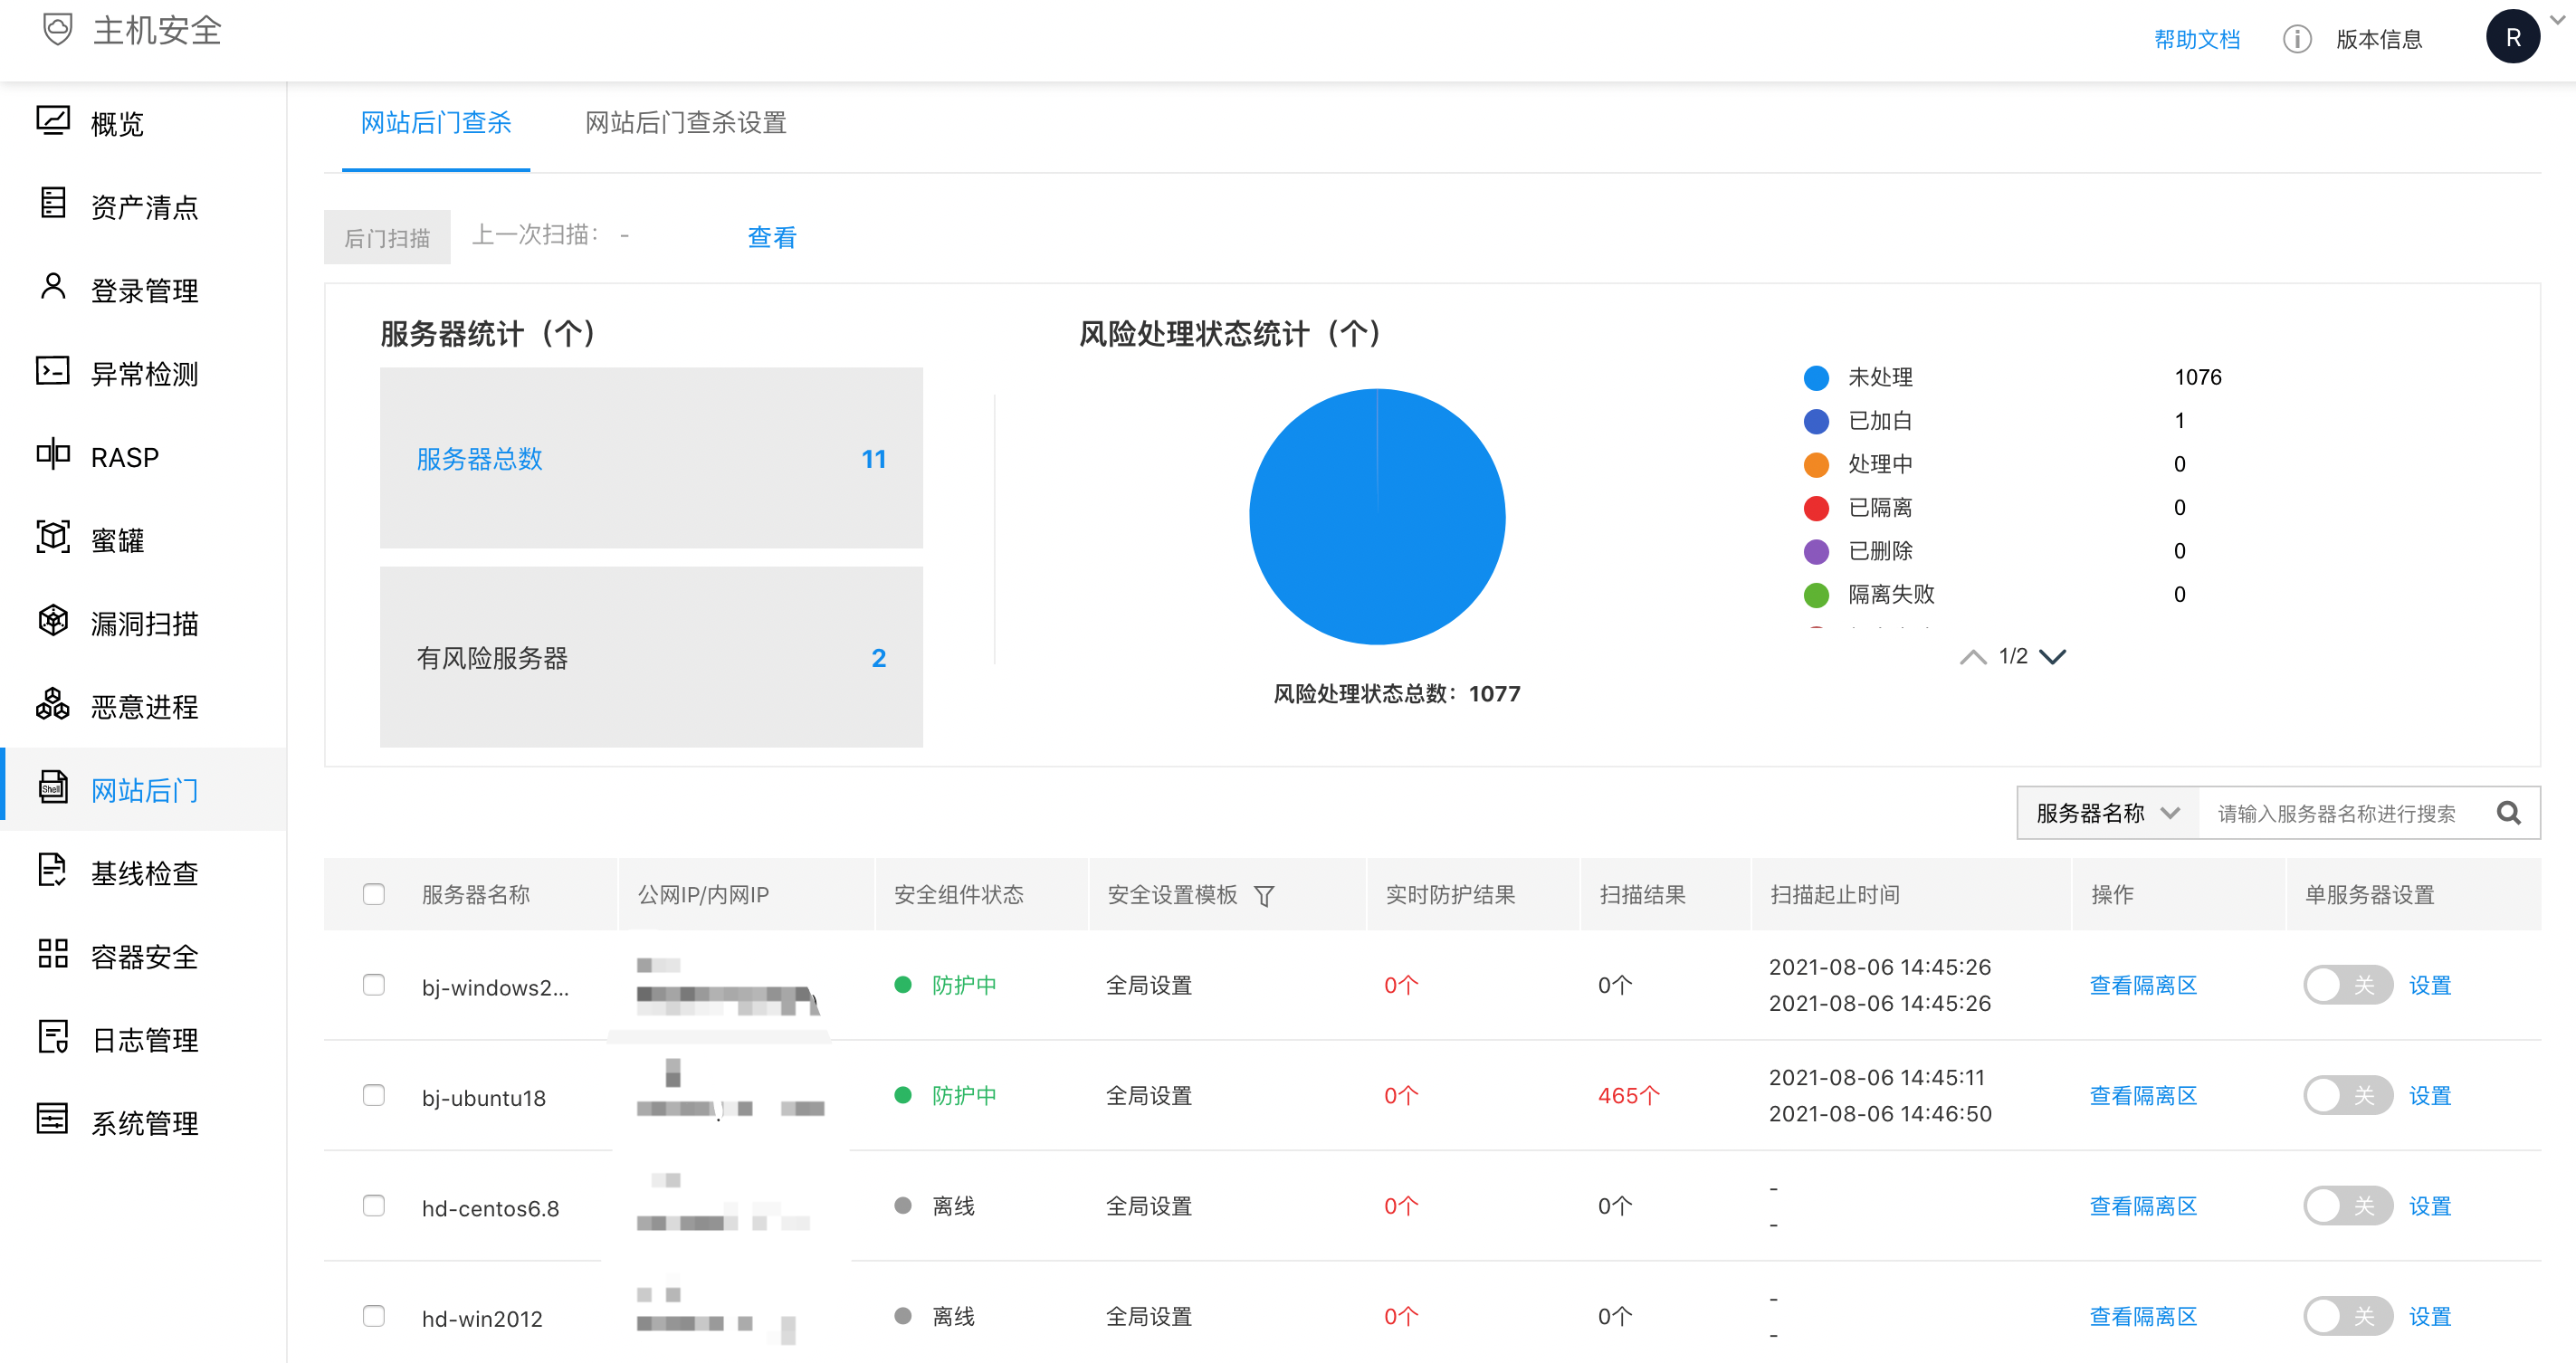Click the 漏洞扫描 cube icon in the sidebar

coord(53,621)
